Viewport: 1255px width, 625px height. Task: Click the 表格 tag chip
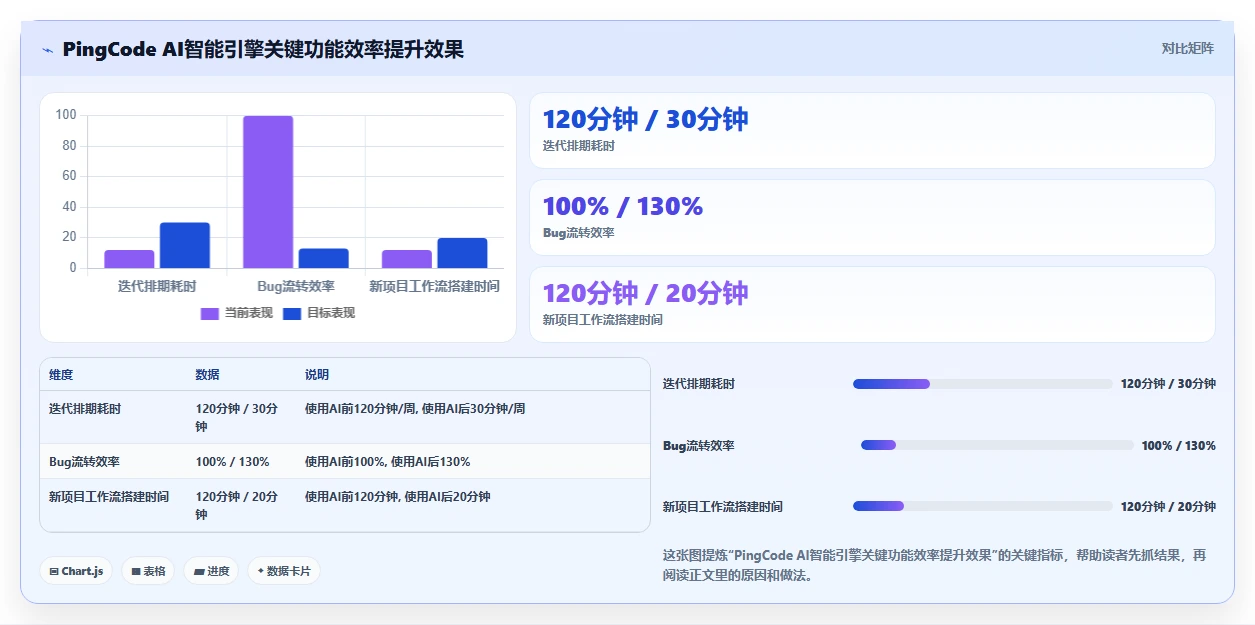click(x=148, y=571)
